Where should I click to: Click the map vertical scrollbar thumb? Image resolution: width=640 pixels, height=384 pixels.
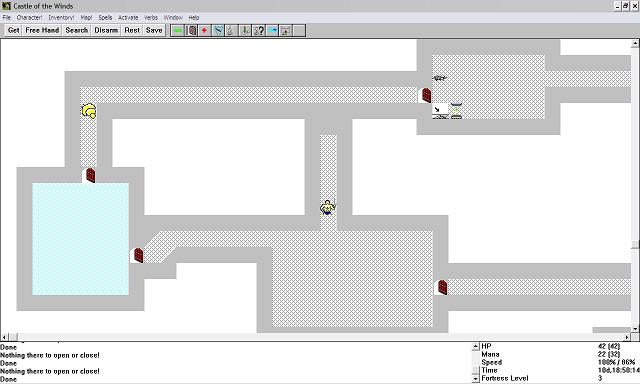[x=635, y=244]
